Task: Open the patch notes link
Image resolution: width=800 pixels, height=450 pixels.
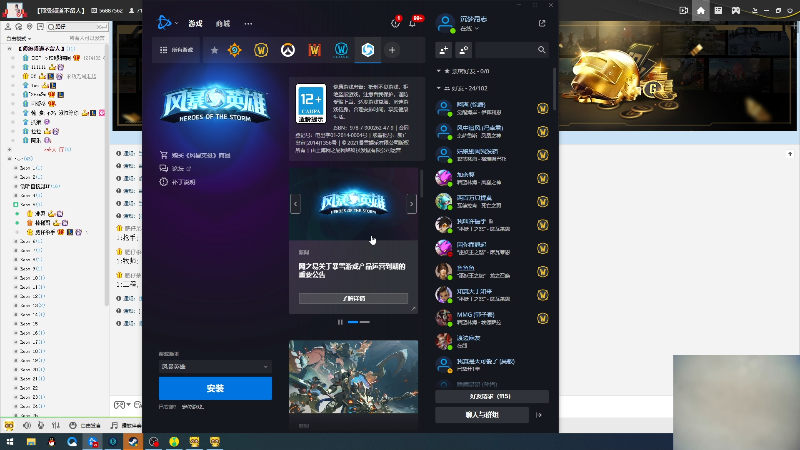Action: (x=177, y=182)
